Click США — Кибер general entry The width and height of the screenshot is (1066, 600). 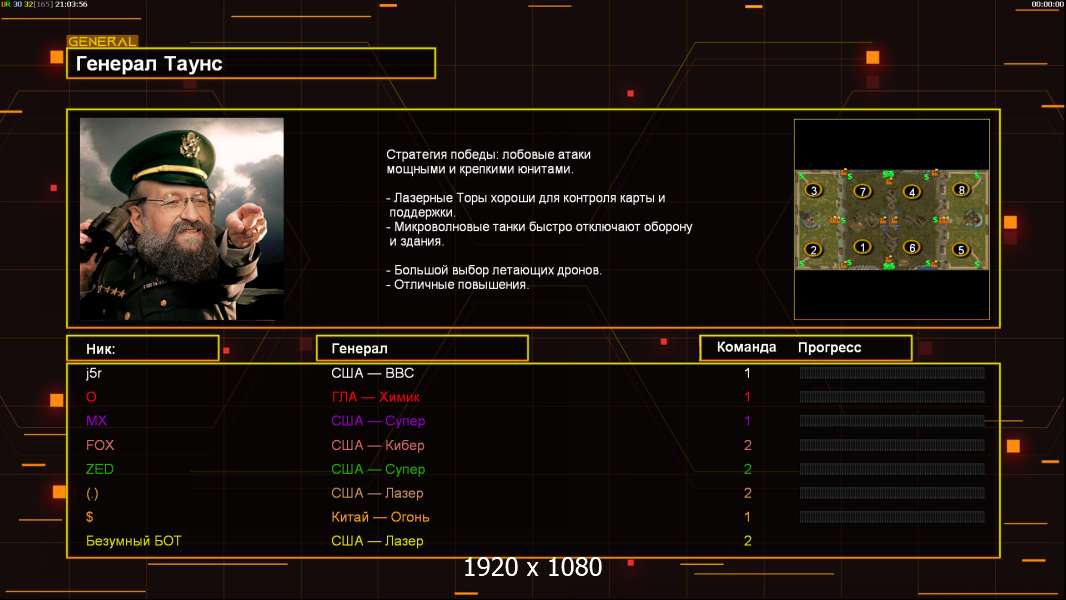tap(378, 445)
